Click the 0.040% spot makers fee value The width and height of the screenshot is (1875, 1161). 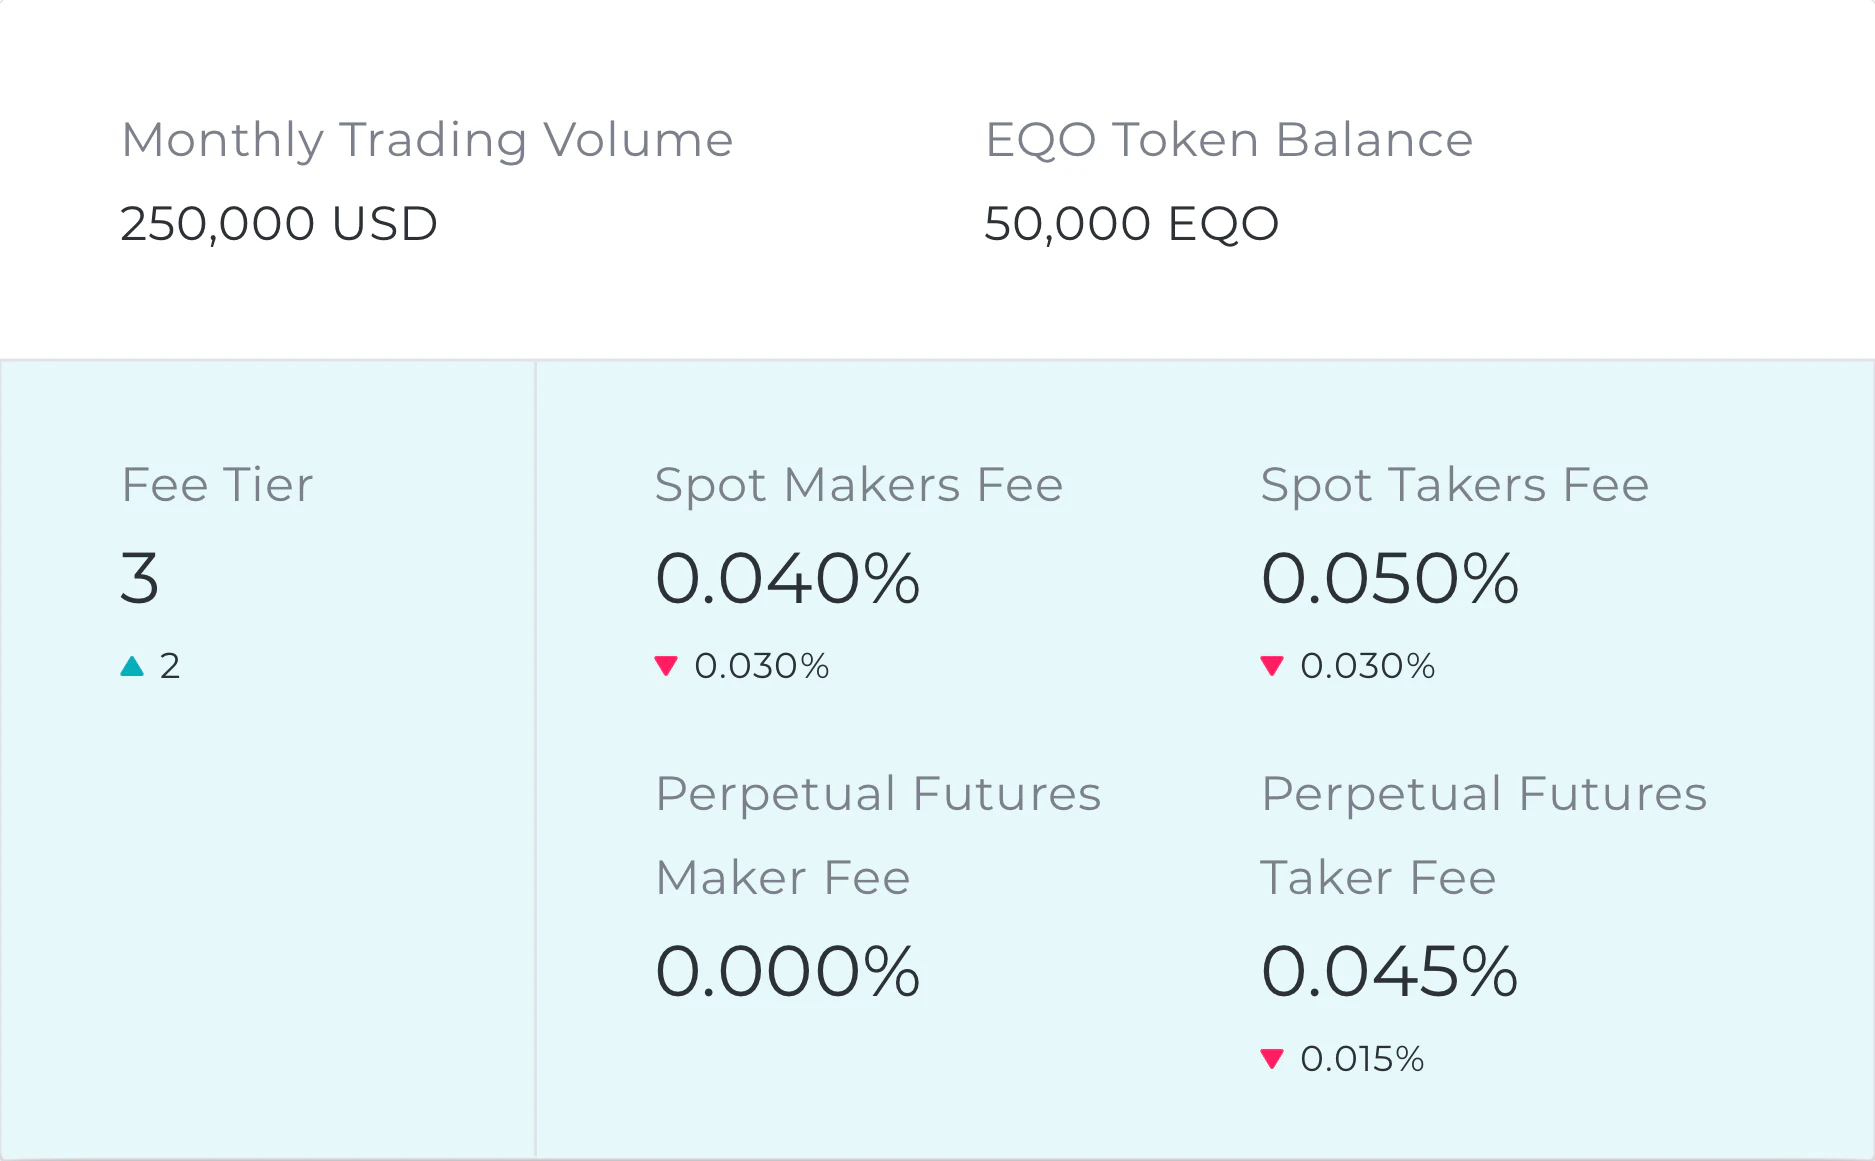pyautogui.click(x=787, y=578)
